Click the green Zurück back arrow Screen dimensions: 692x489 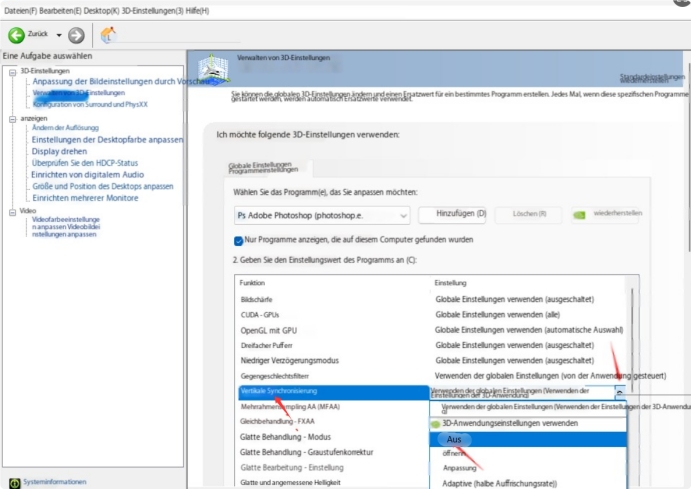click(x=16, y=34)
